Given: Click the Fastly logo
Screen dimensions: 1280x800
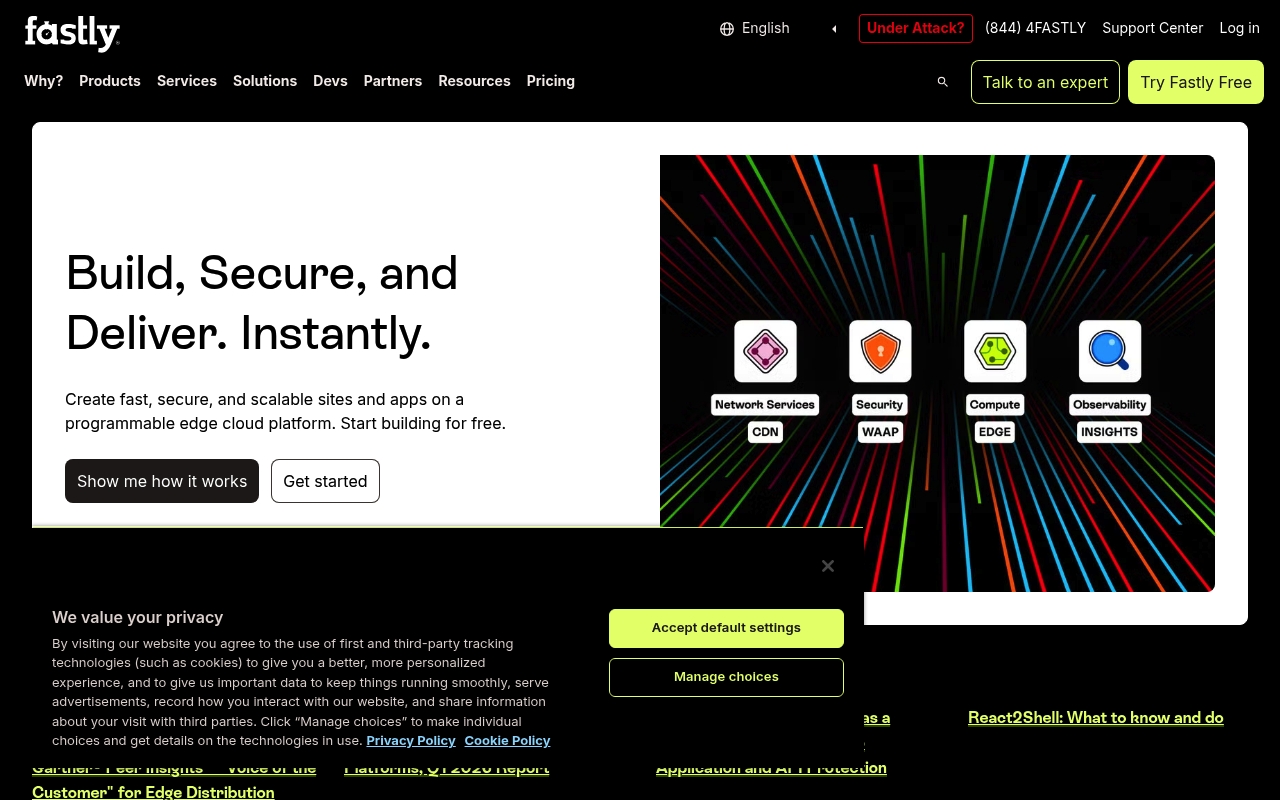Looking at the screenshot, I should coord(72,33).
